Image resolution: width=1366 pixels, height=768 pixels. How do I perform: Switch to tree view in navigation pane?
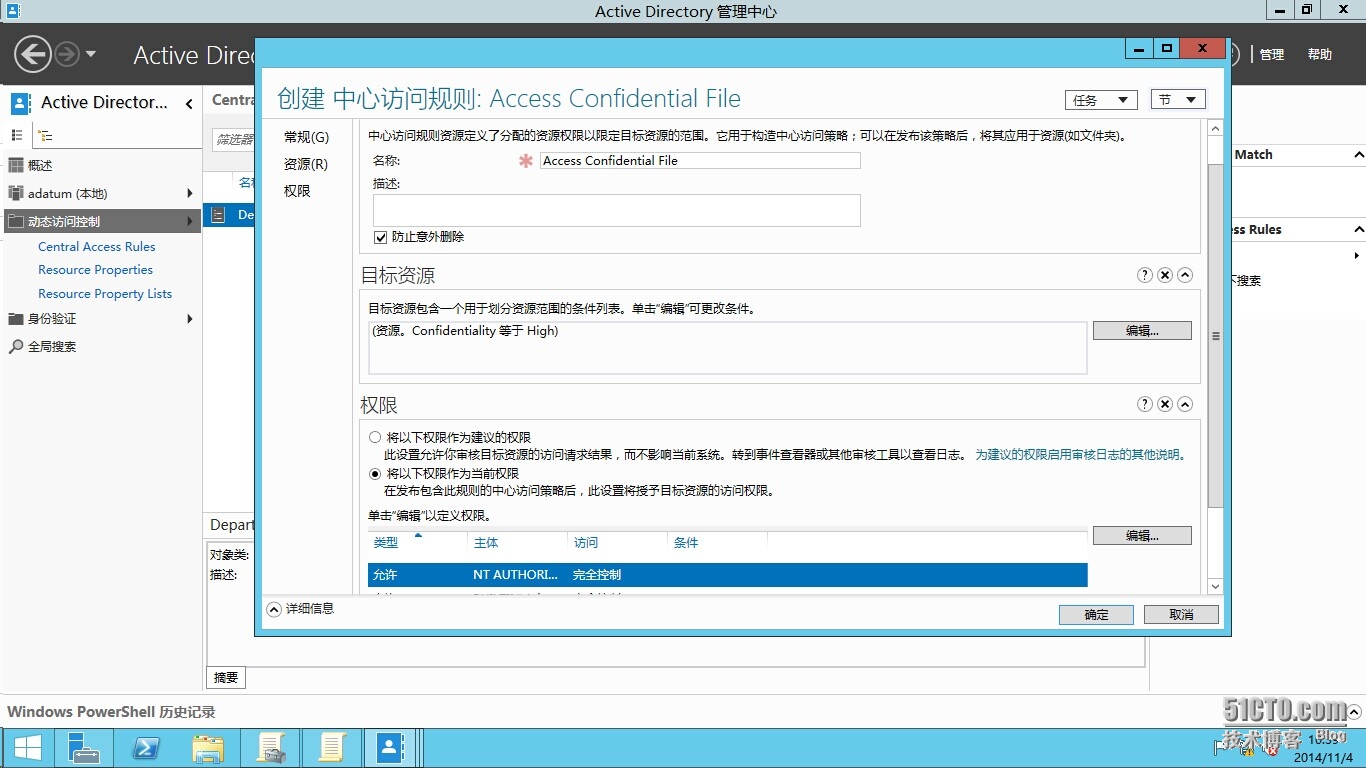[x=45, y=135]
